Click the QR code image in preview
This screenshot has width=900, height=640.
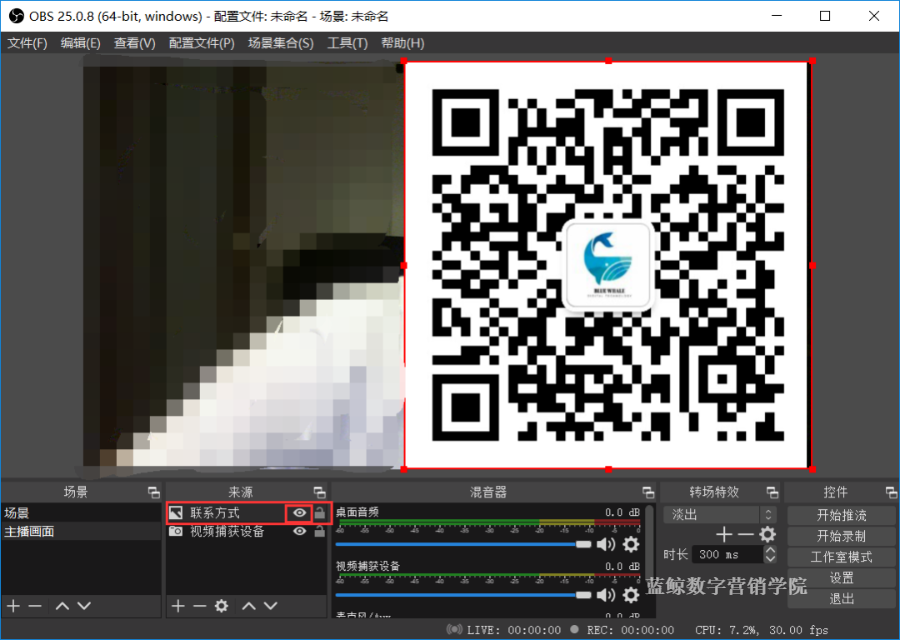(608, 265)
